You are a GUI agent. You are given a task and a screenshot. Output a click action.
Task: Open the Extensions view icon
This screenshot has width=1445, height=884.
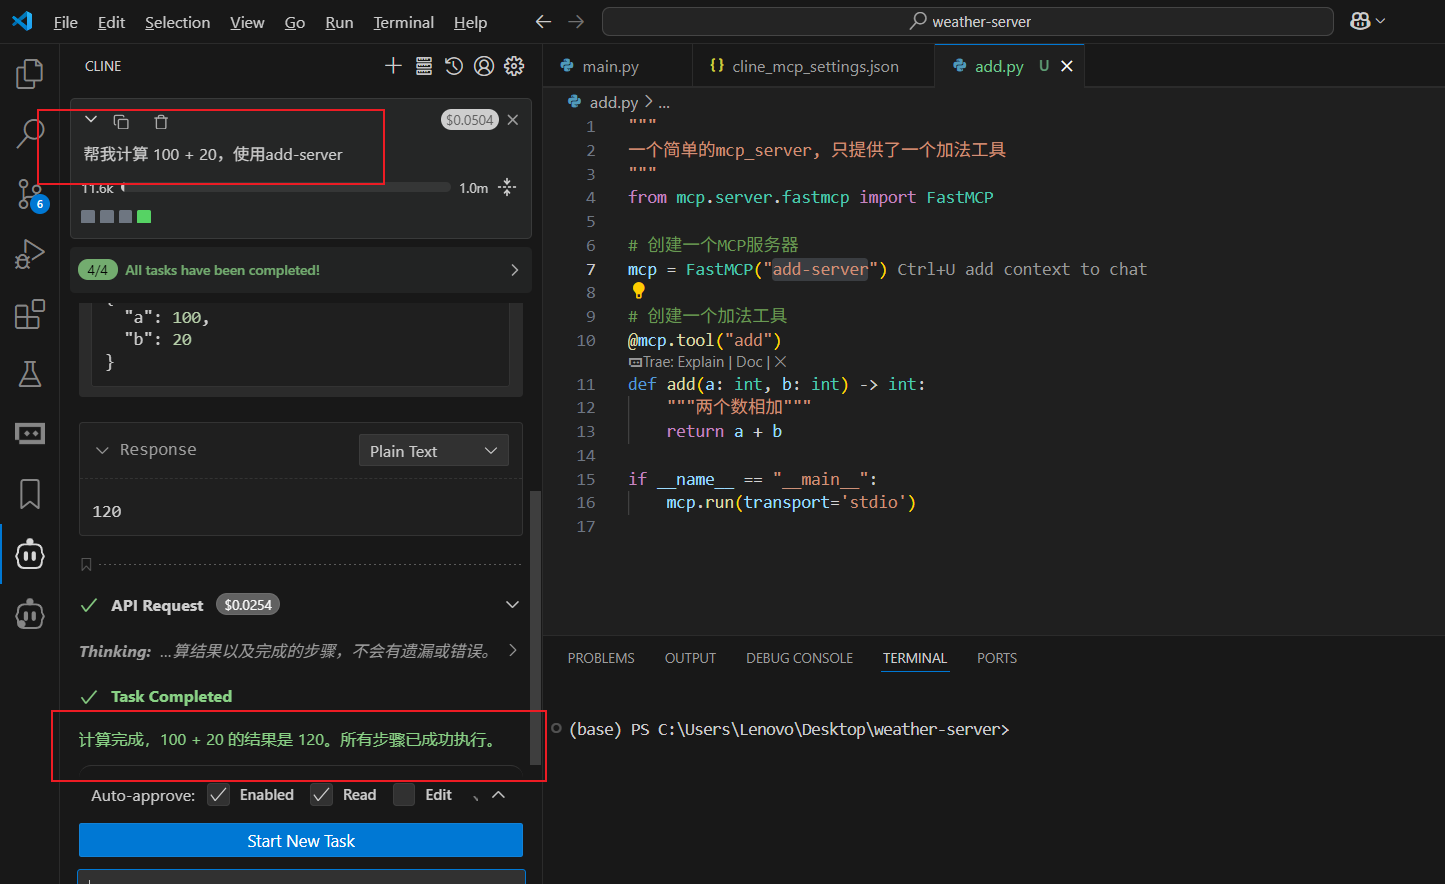pos(30,314)
